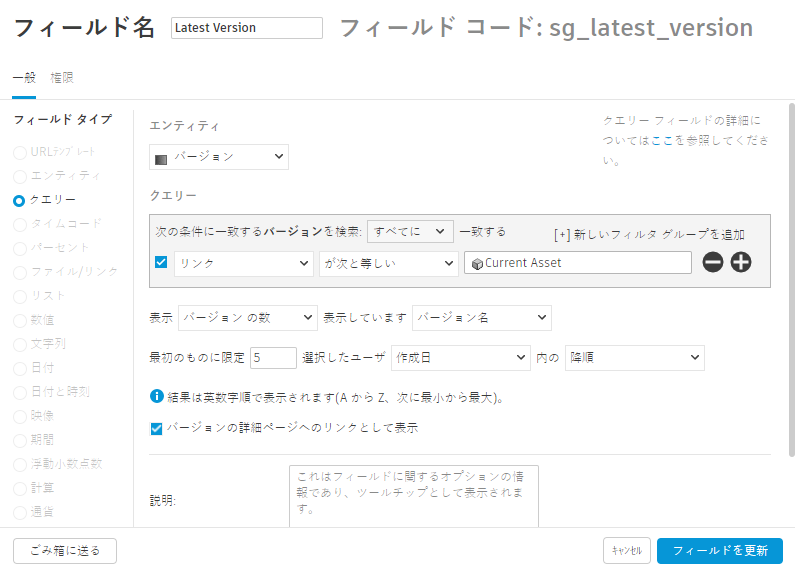This screenshot has width=795, height=570.
Task: Open the ここ help link
Action: point(660,142)
